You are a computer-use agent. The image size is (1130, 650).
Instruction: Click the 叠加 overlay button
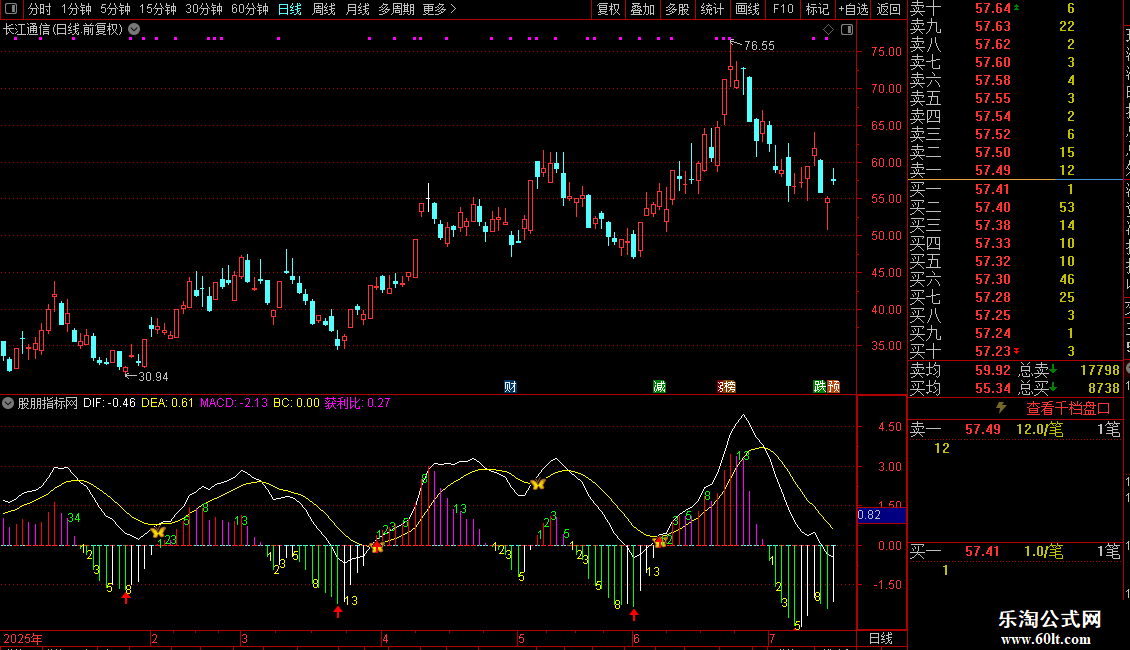coord(643,9)
